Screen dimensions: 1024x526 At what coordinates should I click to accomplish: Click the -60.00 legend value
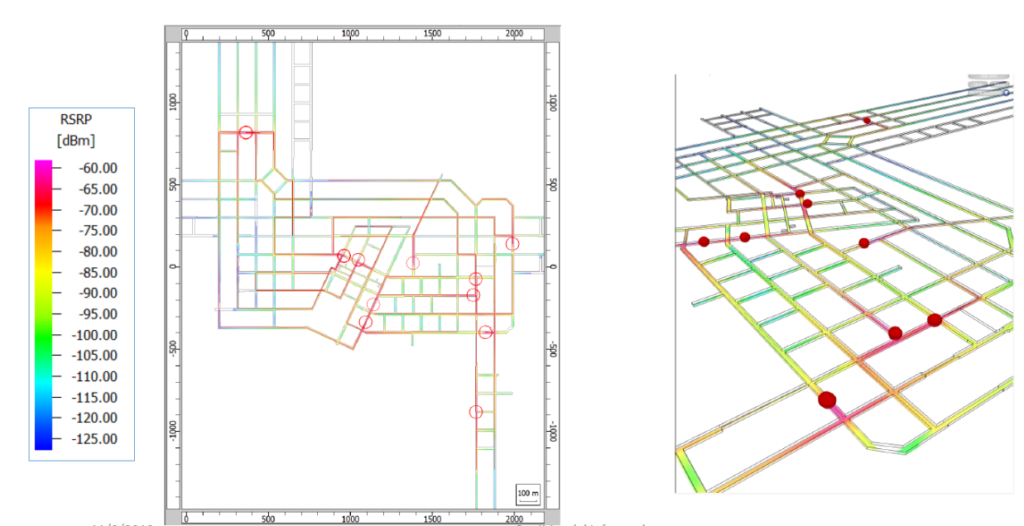(x=96, y=168)
